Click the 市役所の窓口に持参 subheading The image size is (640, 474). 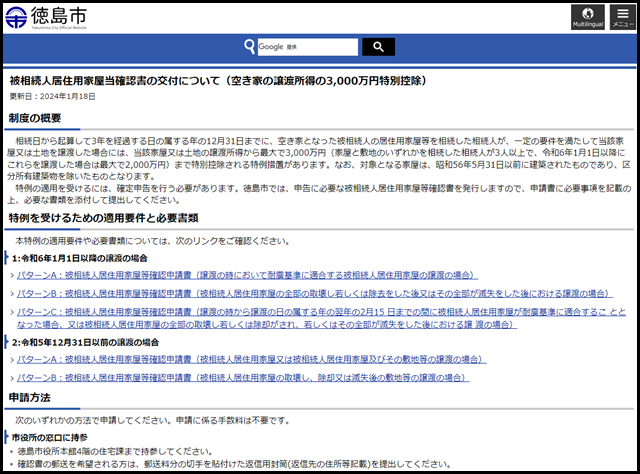[x=49, y=438]
